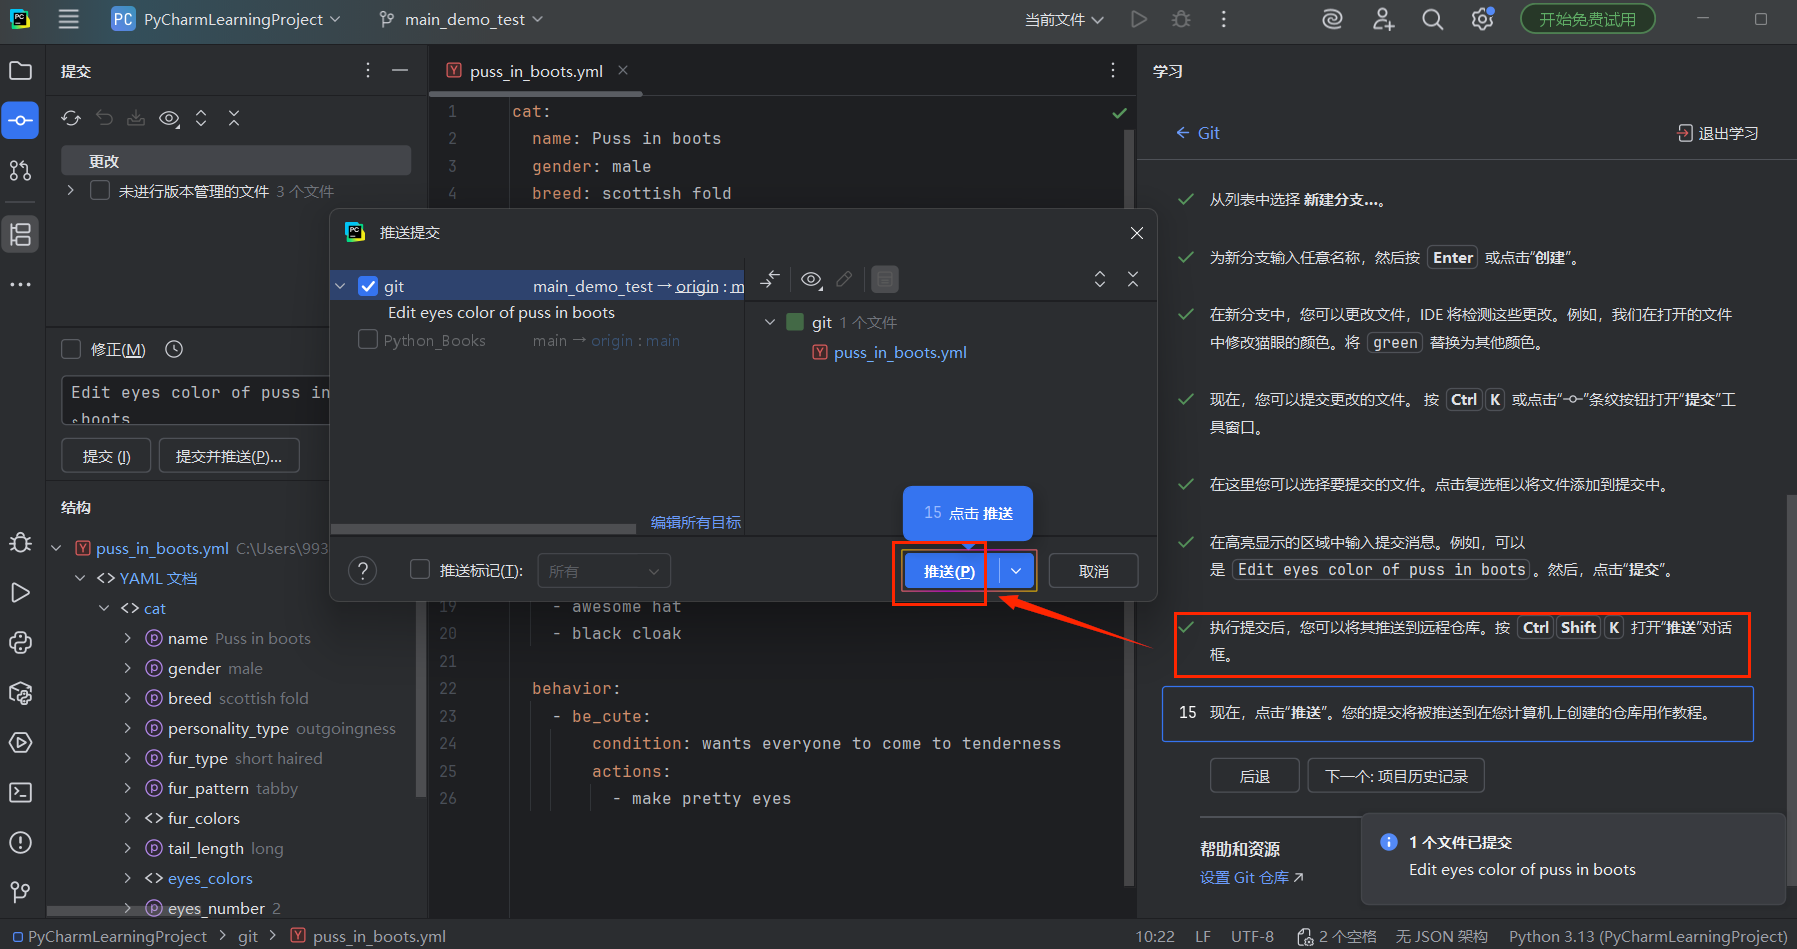Collapse all in Commit toolbar
1797x949 pixels.
234,118
